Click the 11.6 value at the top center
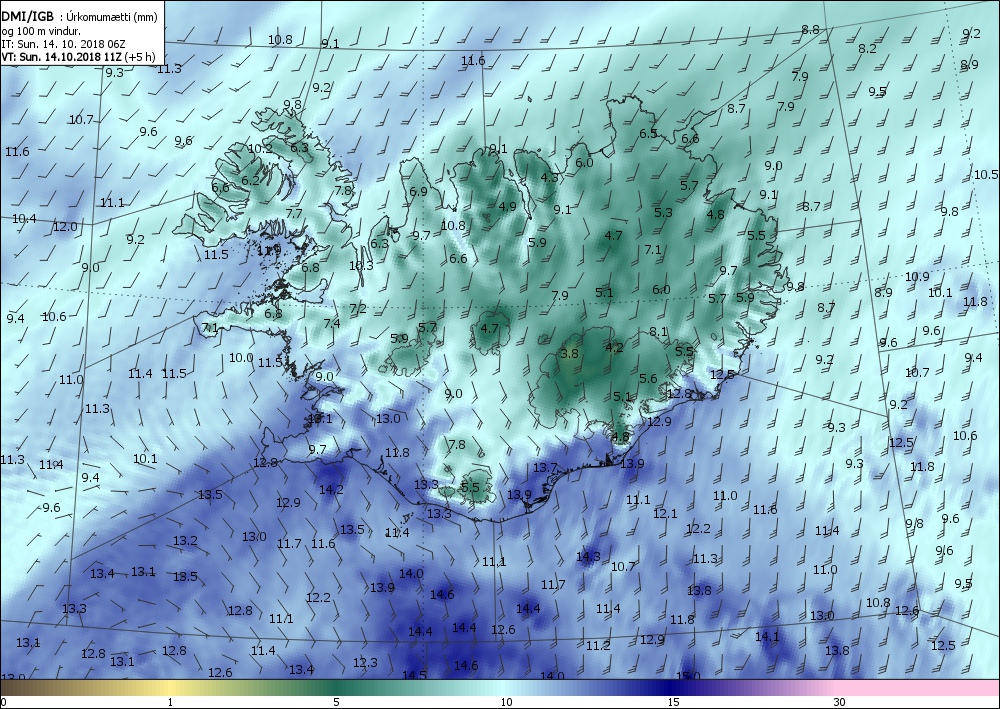This screenshot has width=1000, height=709. coord(473,61)
